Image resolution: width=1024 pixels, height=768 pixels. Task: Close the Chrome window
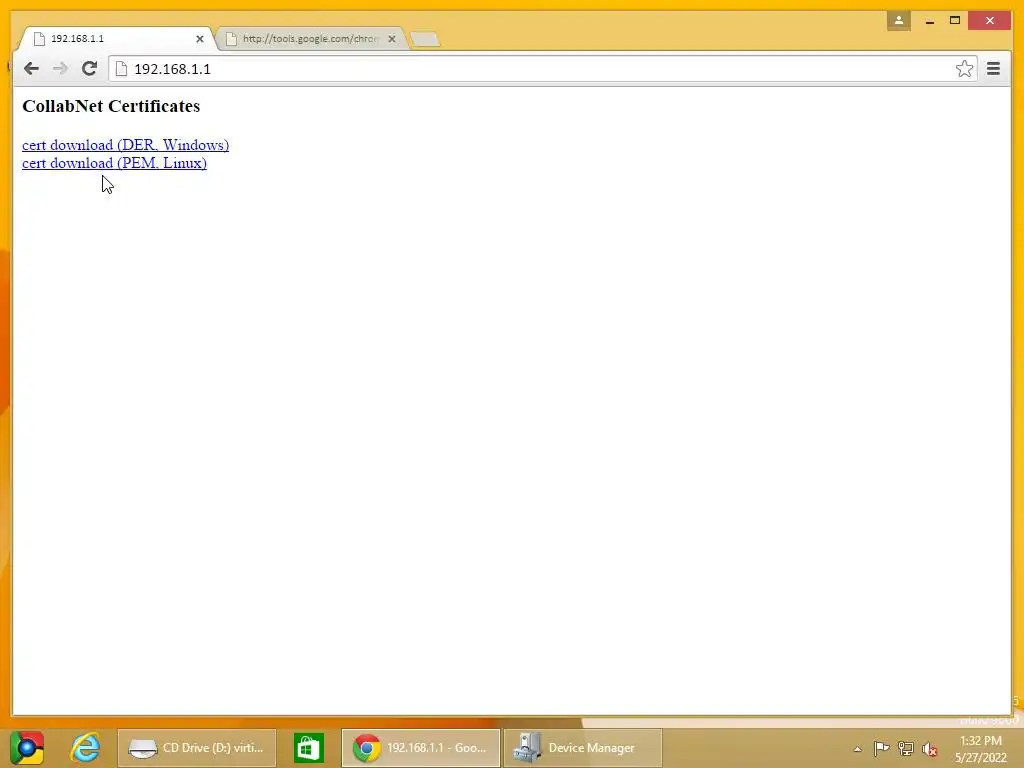coord(990,21)
